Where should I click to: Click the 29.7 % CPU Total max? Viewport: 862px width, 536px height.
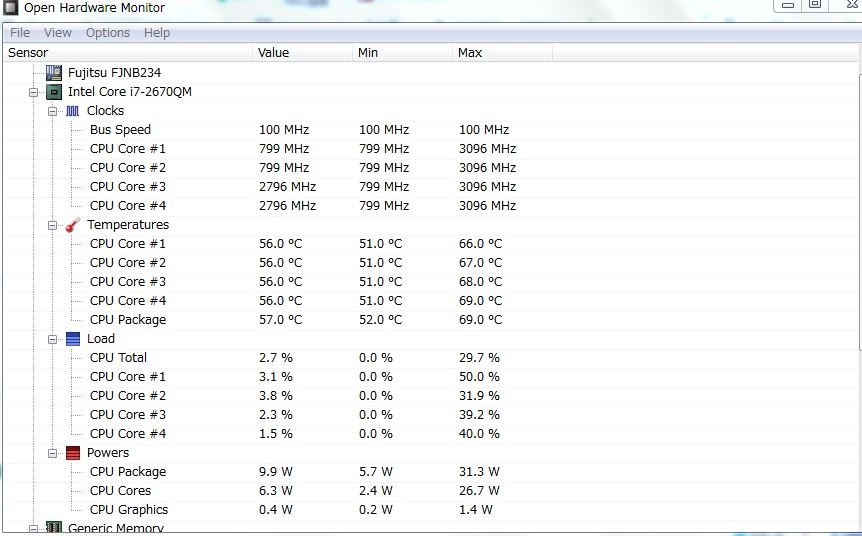pyautogui.click(x=479, y=358)
